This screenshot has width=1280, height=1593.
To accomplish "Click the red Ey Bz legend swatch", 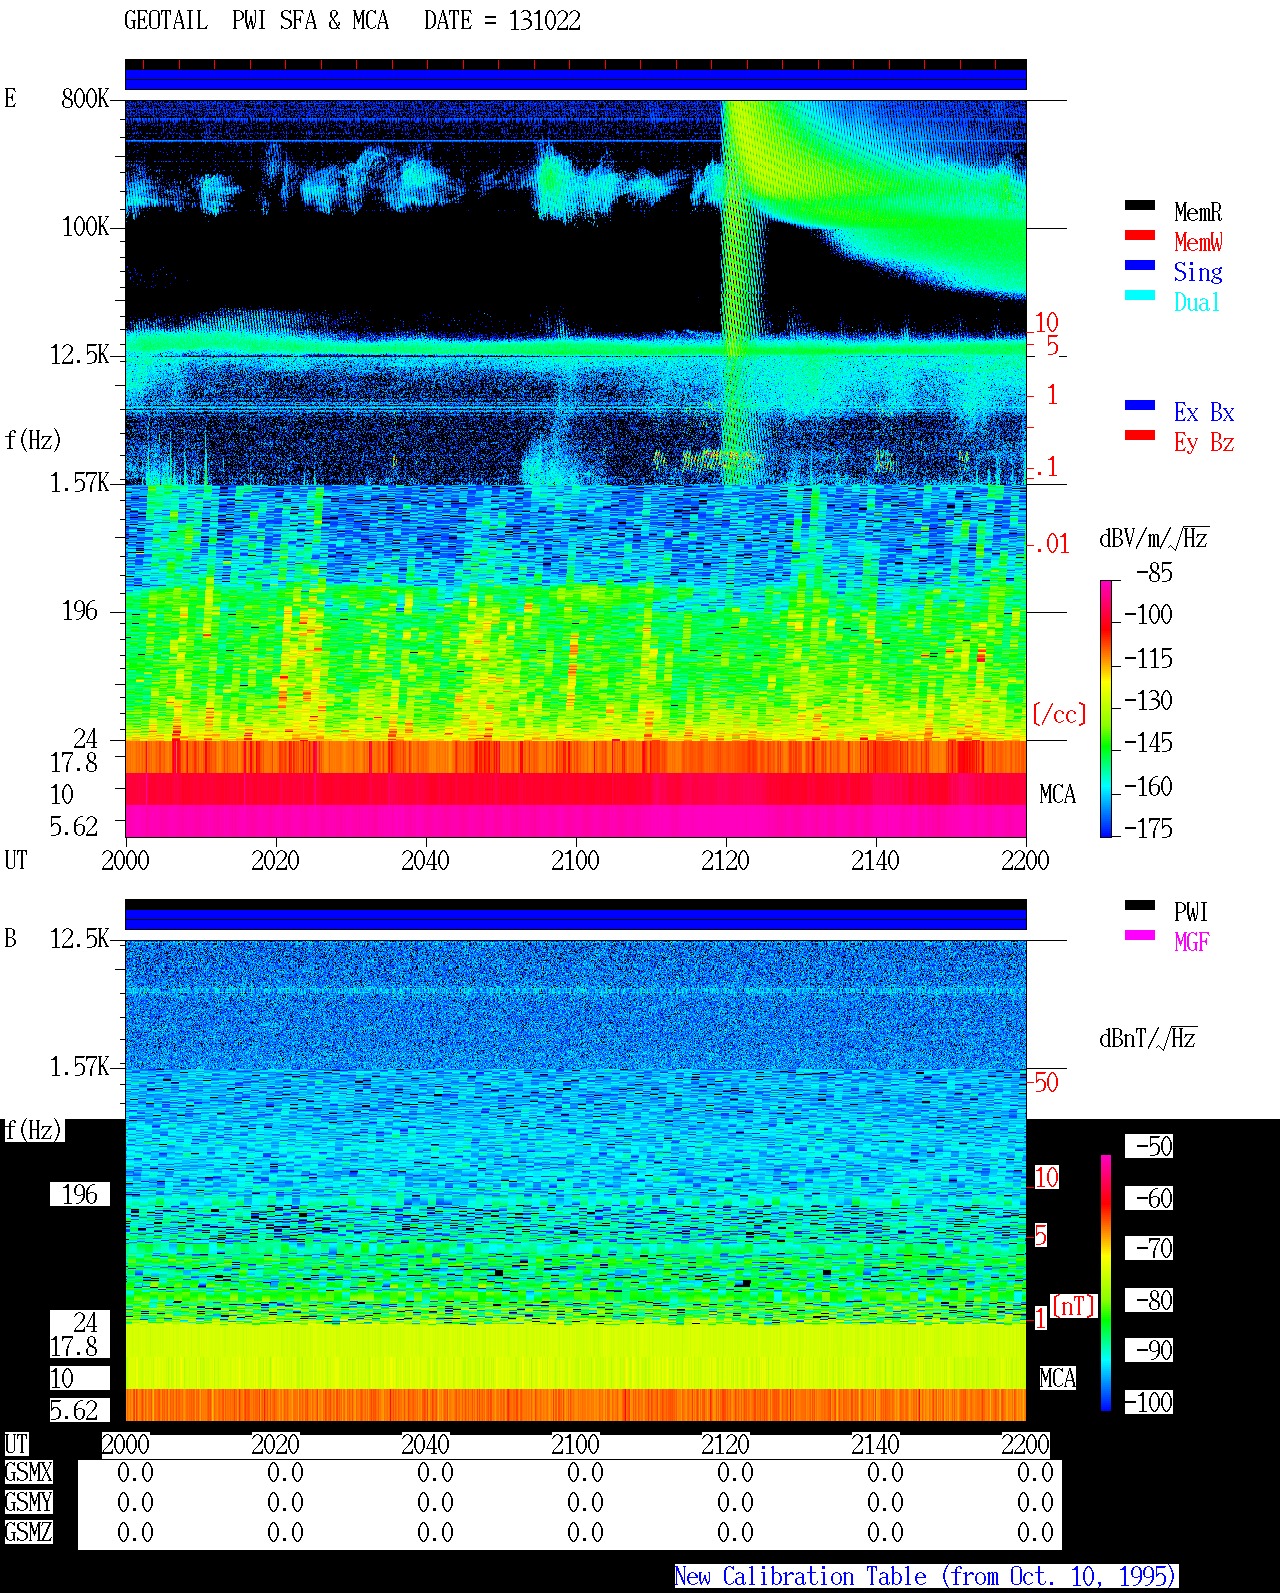I will coord(1140,435).
